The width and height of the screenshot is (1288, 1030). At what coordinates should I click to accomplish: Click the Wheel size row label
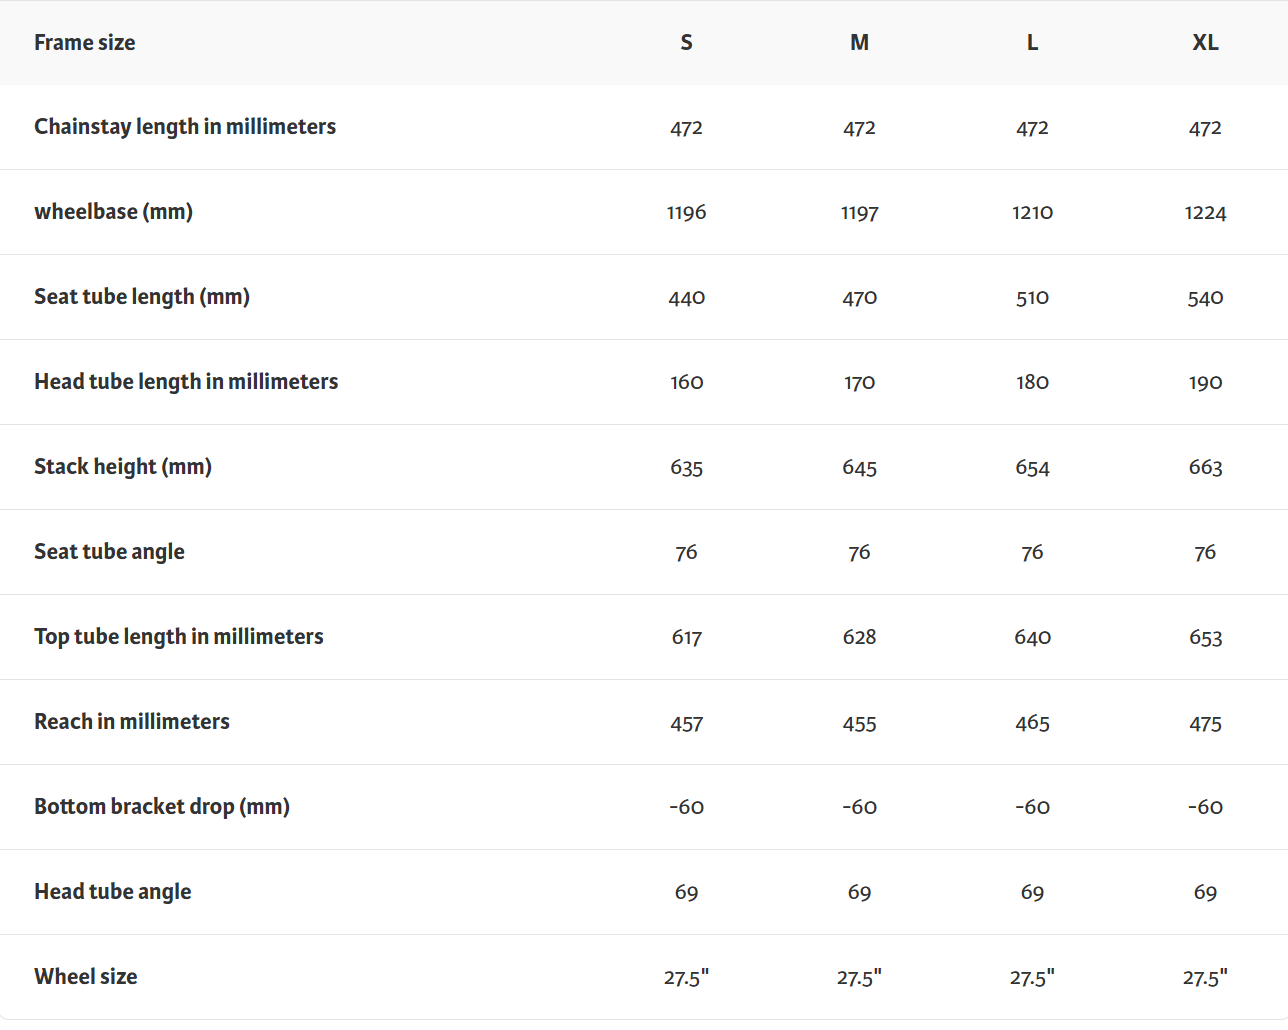(86, 977)
